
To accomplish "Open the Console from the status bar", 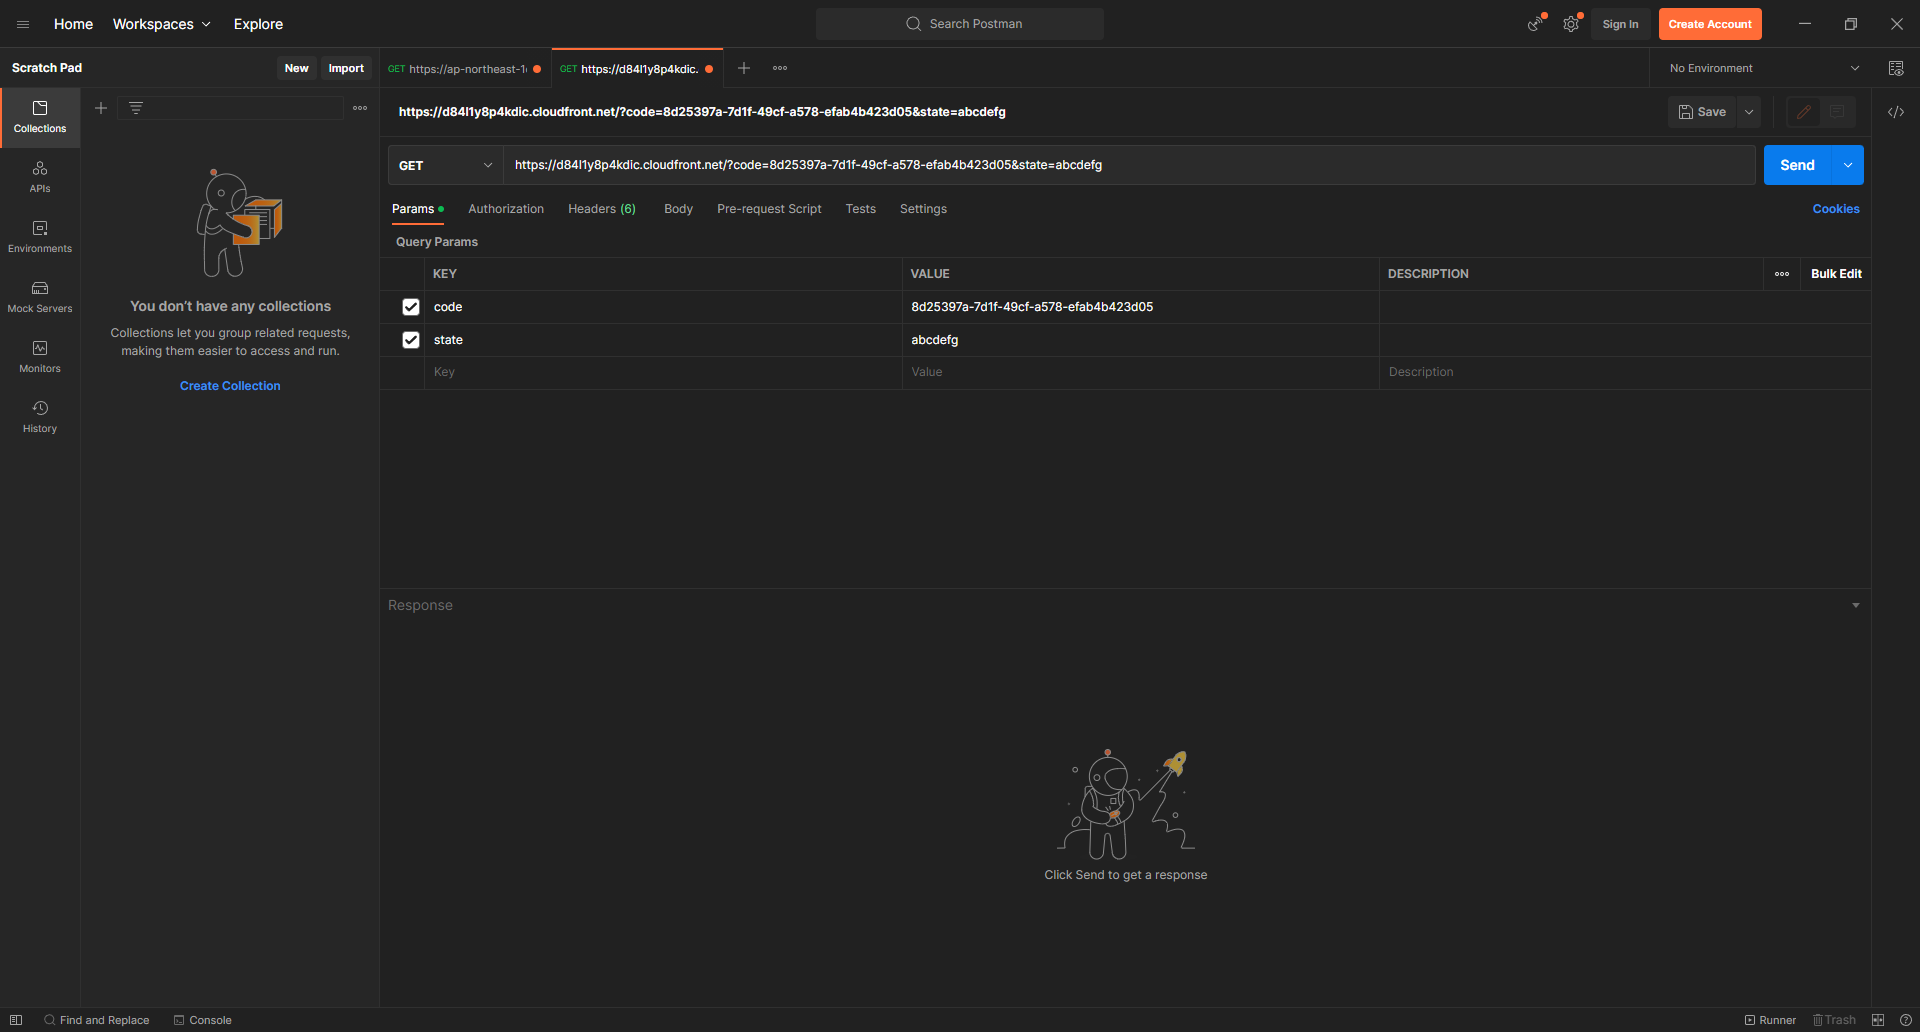I will click(203, 1020).
